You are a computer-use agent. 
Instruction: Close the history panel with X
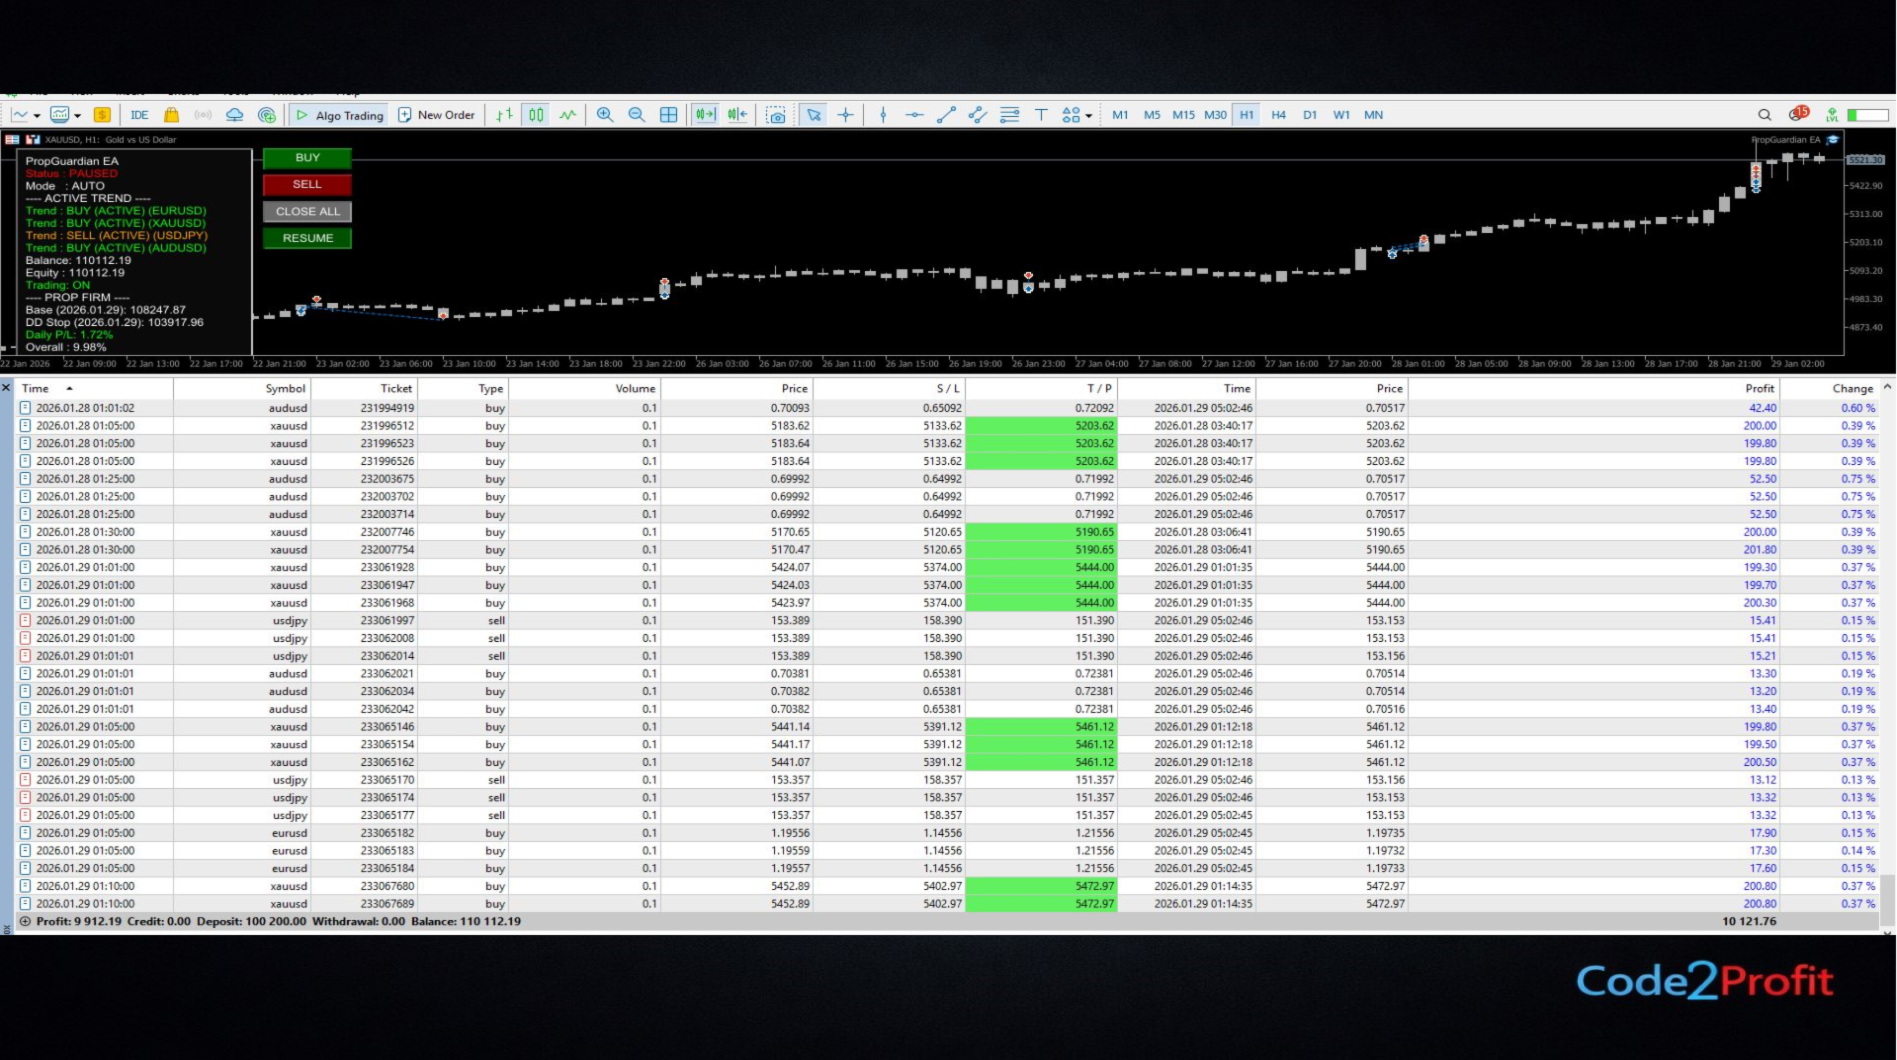6,388
